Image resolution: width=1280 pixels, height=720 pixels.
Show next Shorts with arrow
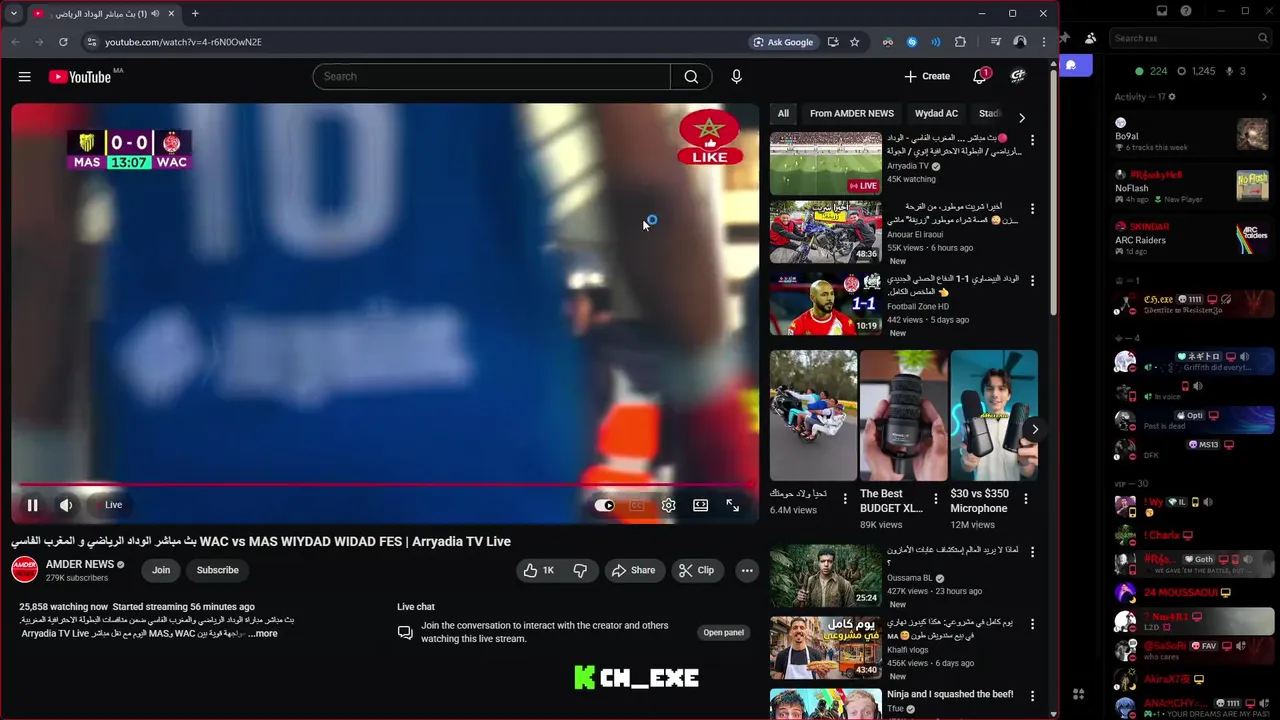coord(1034,429)
